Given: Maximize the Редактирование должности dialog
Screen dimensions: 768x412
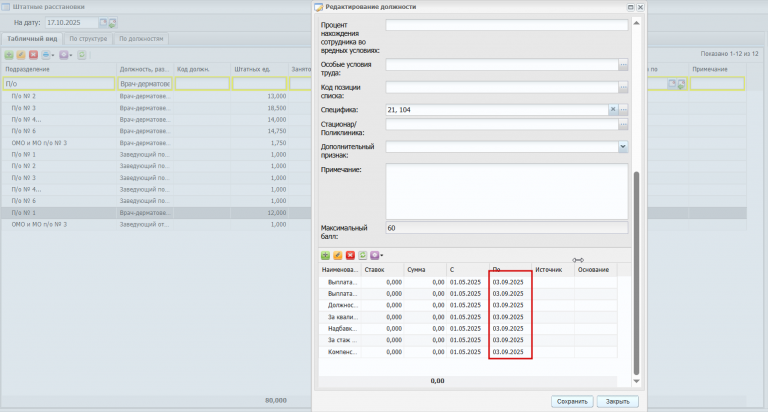Looking at the screenshot, I should (630, 7).
